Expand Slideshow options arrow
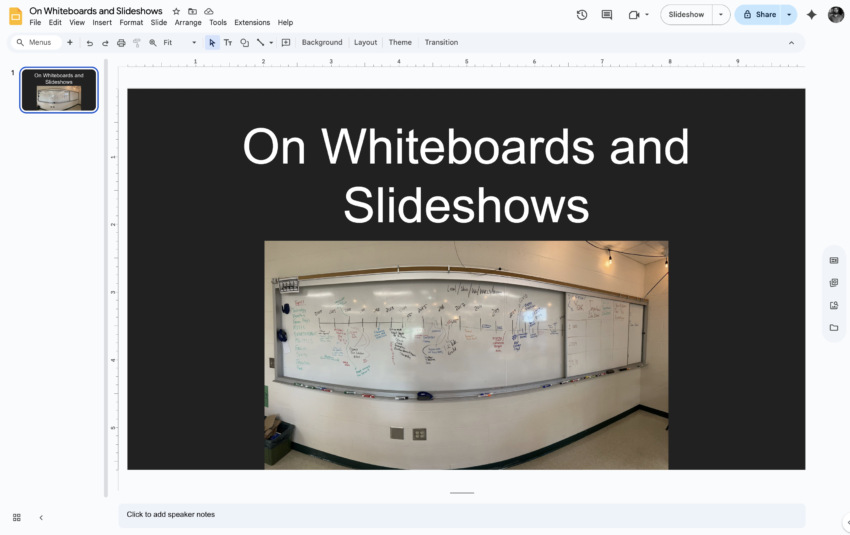The image size is (850, 535). 721,15
